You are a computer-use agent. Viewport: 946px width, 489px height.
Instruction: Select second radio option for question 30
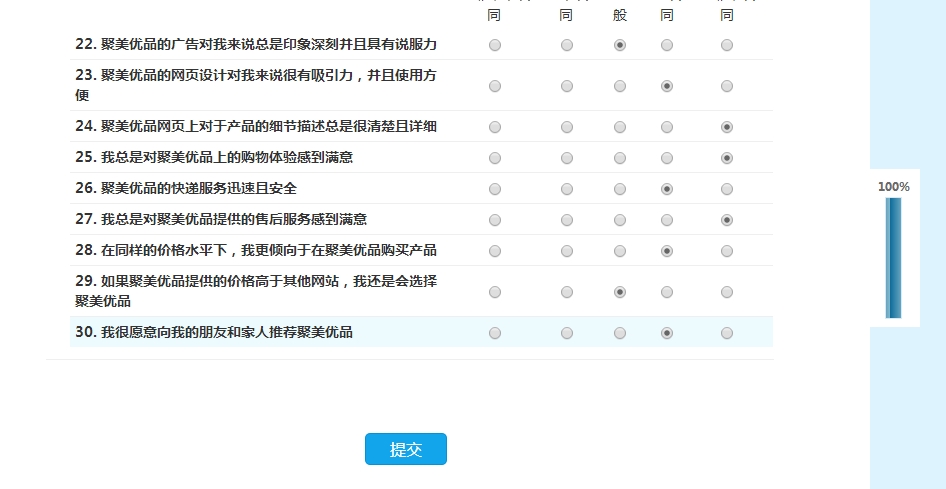[567, 333]
